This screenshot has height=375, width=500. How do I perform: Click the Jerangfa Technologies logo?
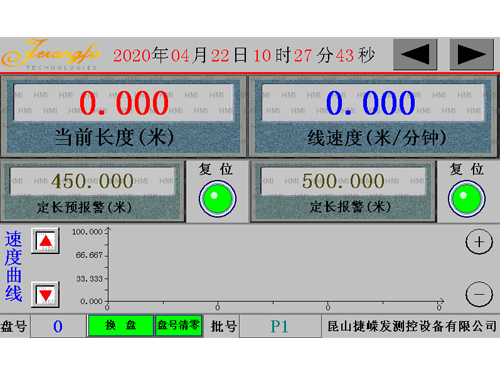51,54
